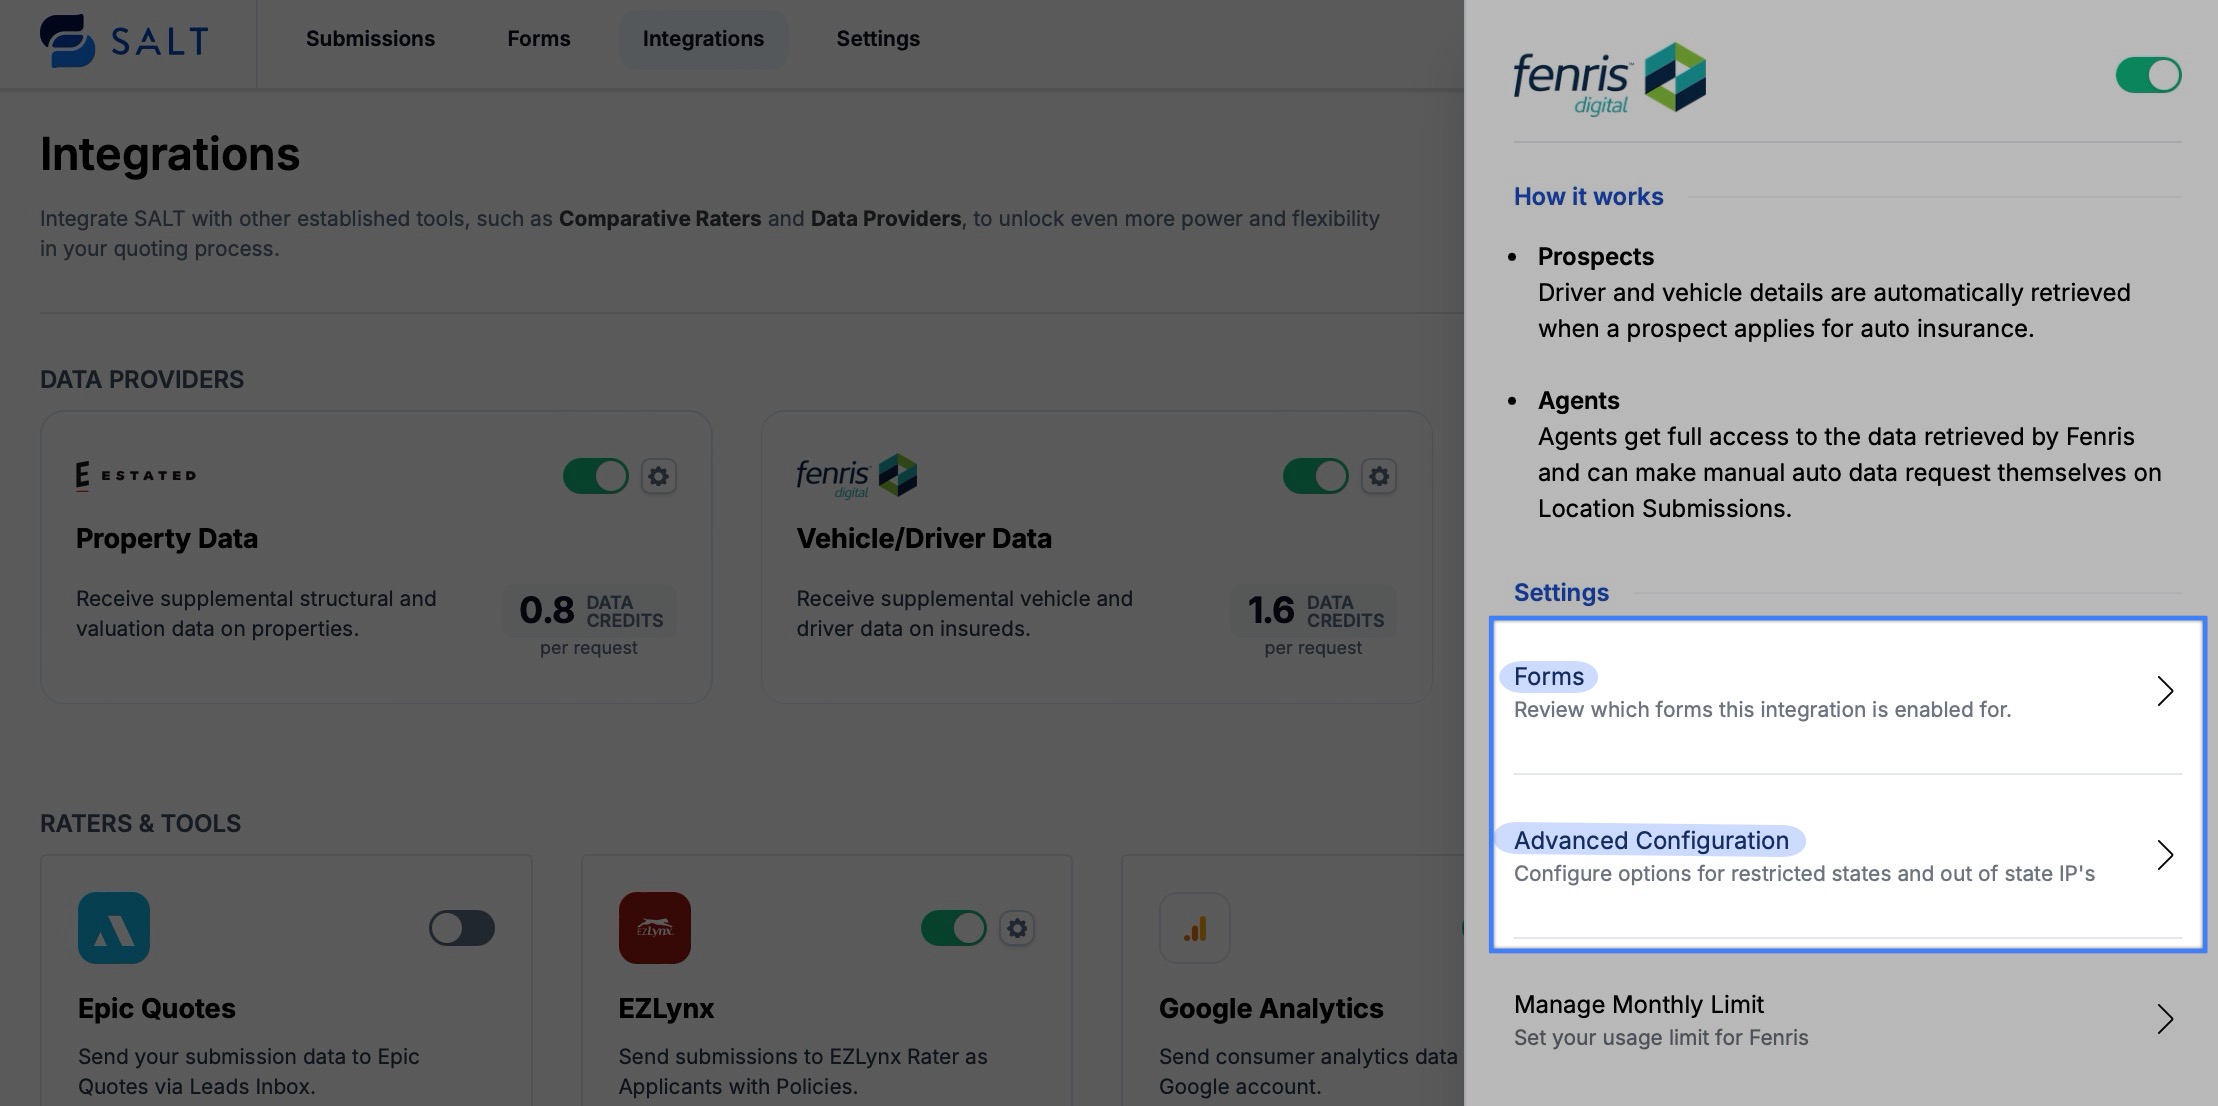This screenshot has width=2218, height=1106.
Task: Click the Integrations page title
Action: click(x=170, y=154)
